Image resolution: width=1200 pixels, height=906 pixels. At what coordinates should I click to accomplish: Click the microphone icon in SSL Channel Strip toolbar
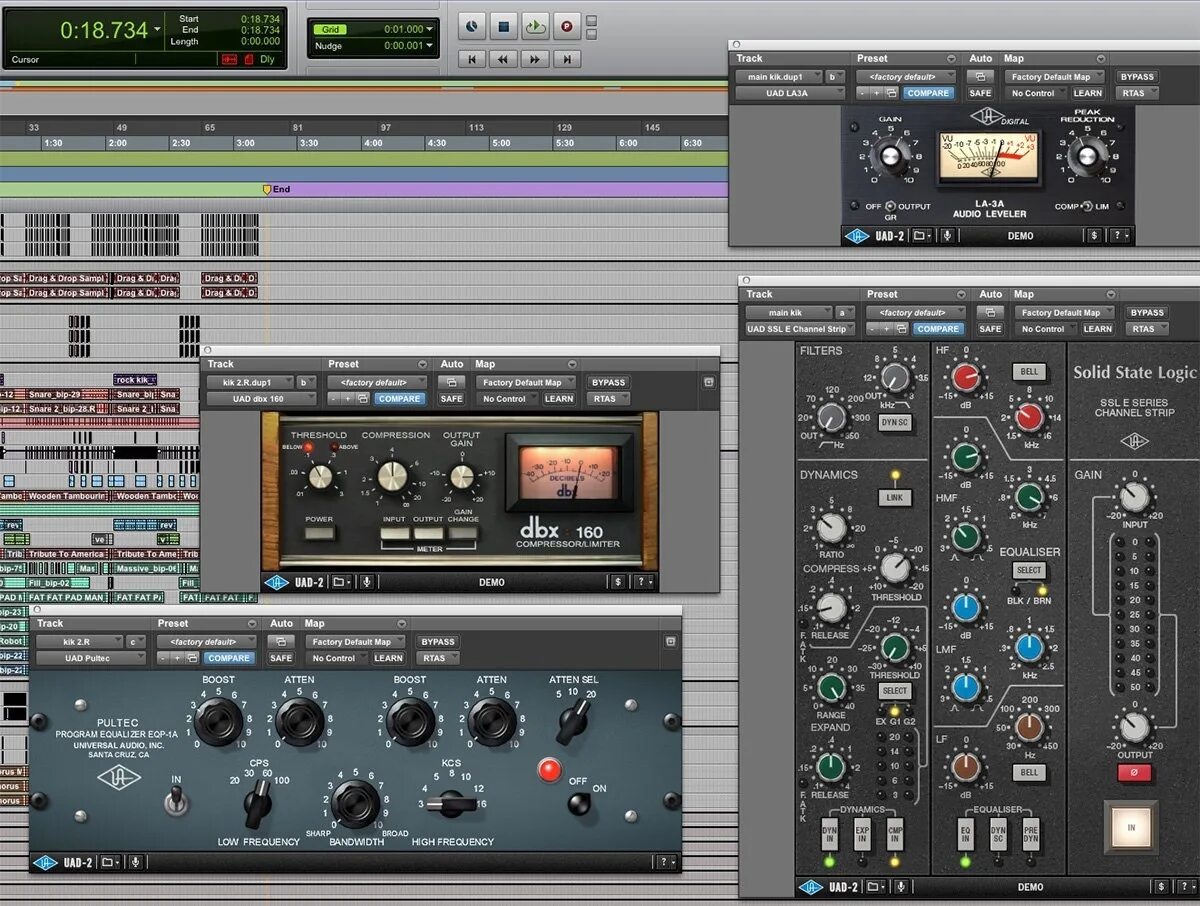click(902, 886)
